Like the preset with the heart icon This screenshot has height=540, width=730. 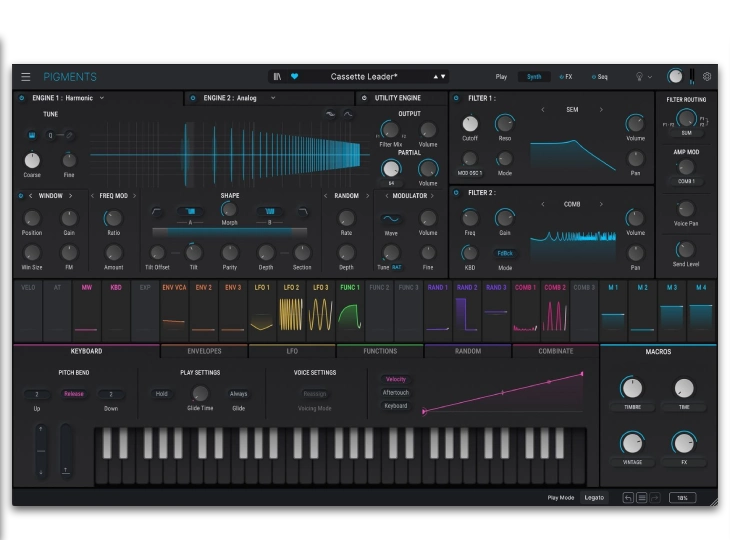pyautogui.click(x=294, y=77)
